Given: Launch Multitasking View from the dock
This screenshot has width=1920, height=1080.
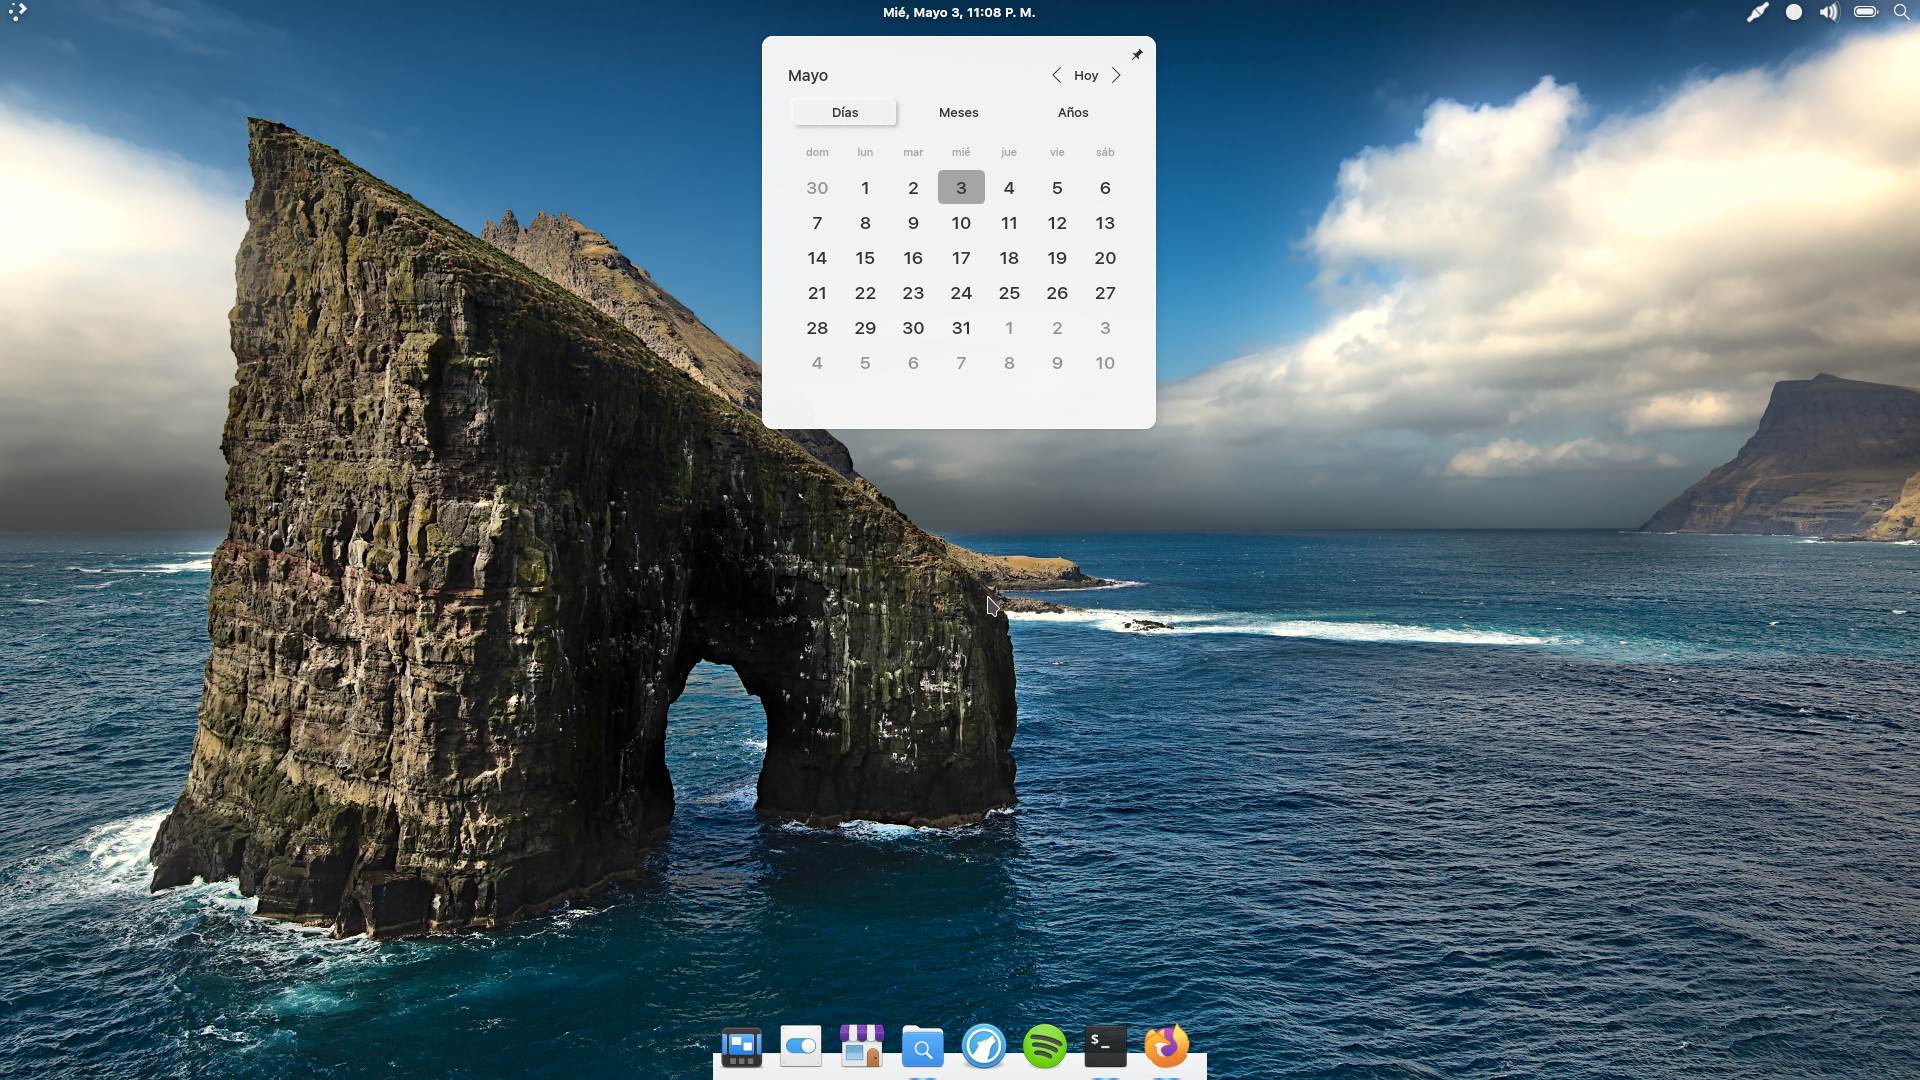Looking at the screenshot, I should (x=741, y=1047).
